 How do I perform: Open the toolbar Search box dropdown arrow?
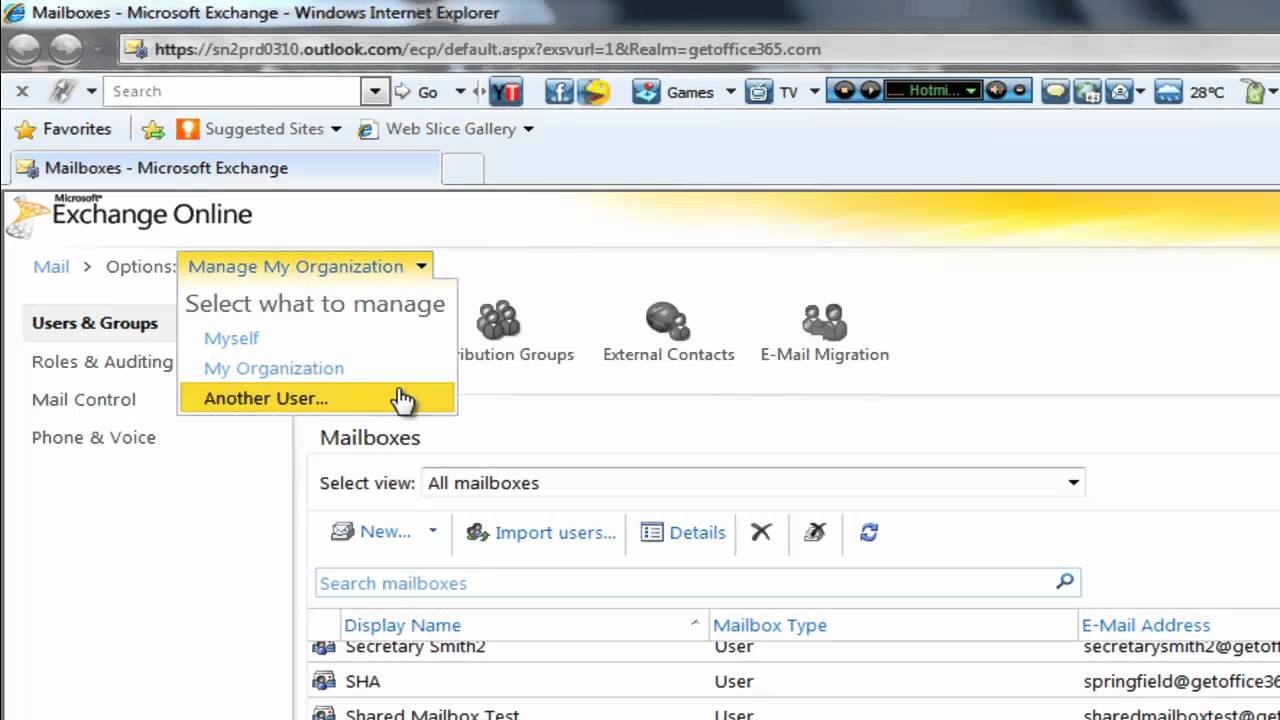[x=375, y=91]
